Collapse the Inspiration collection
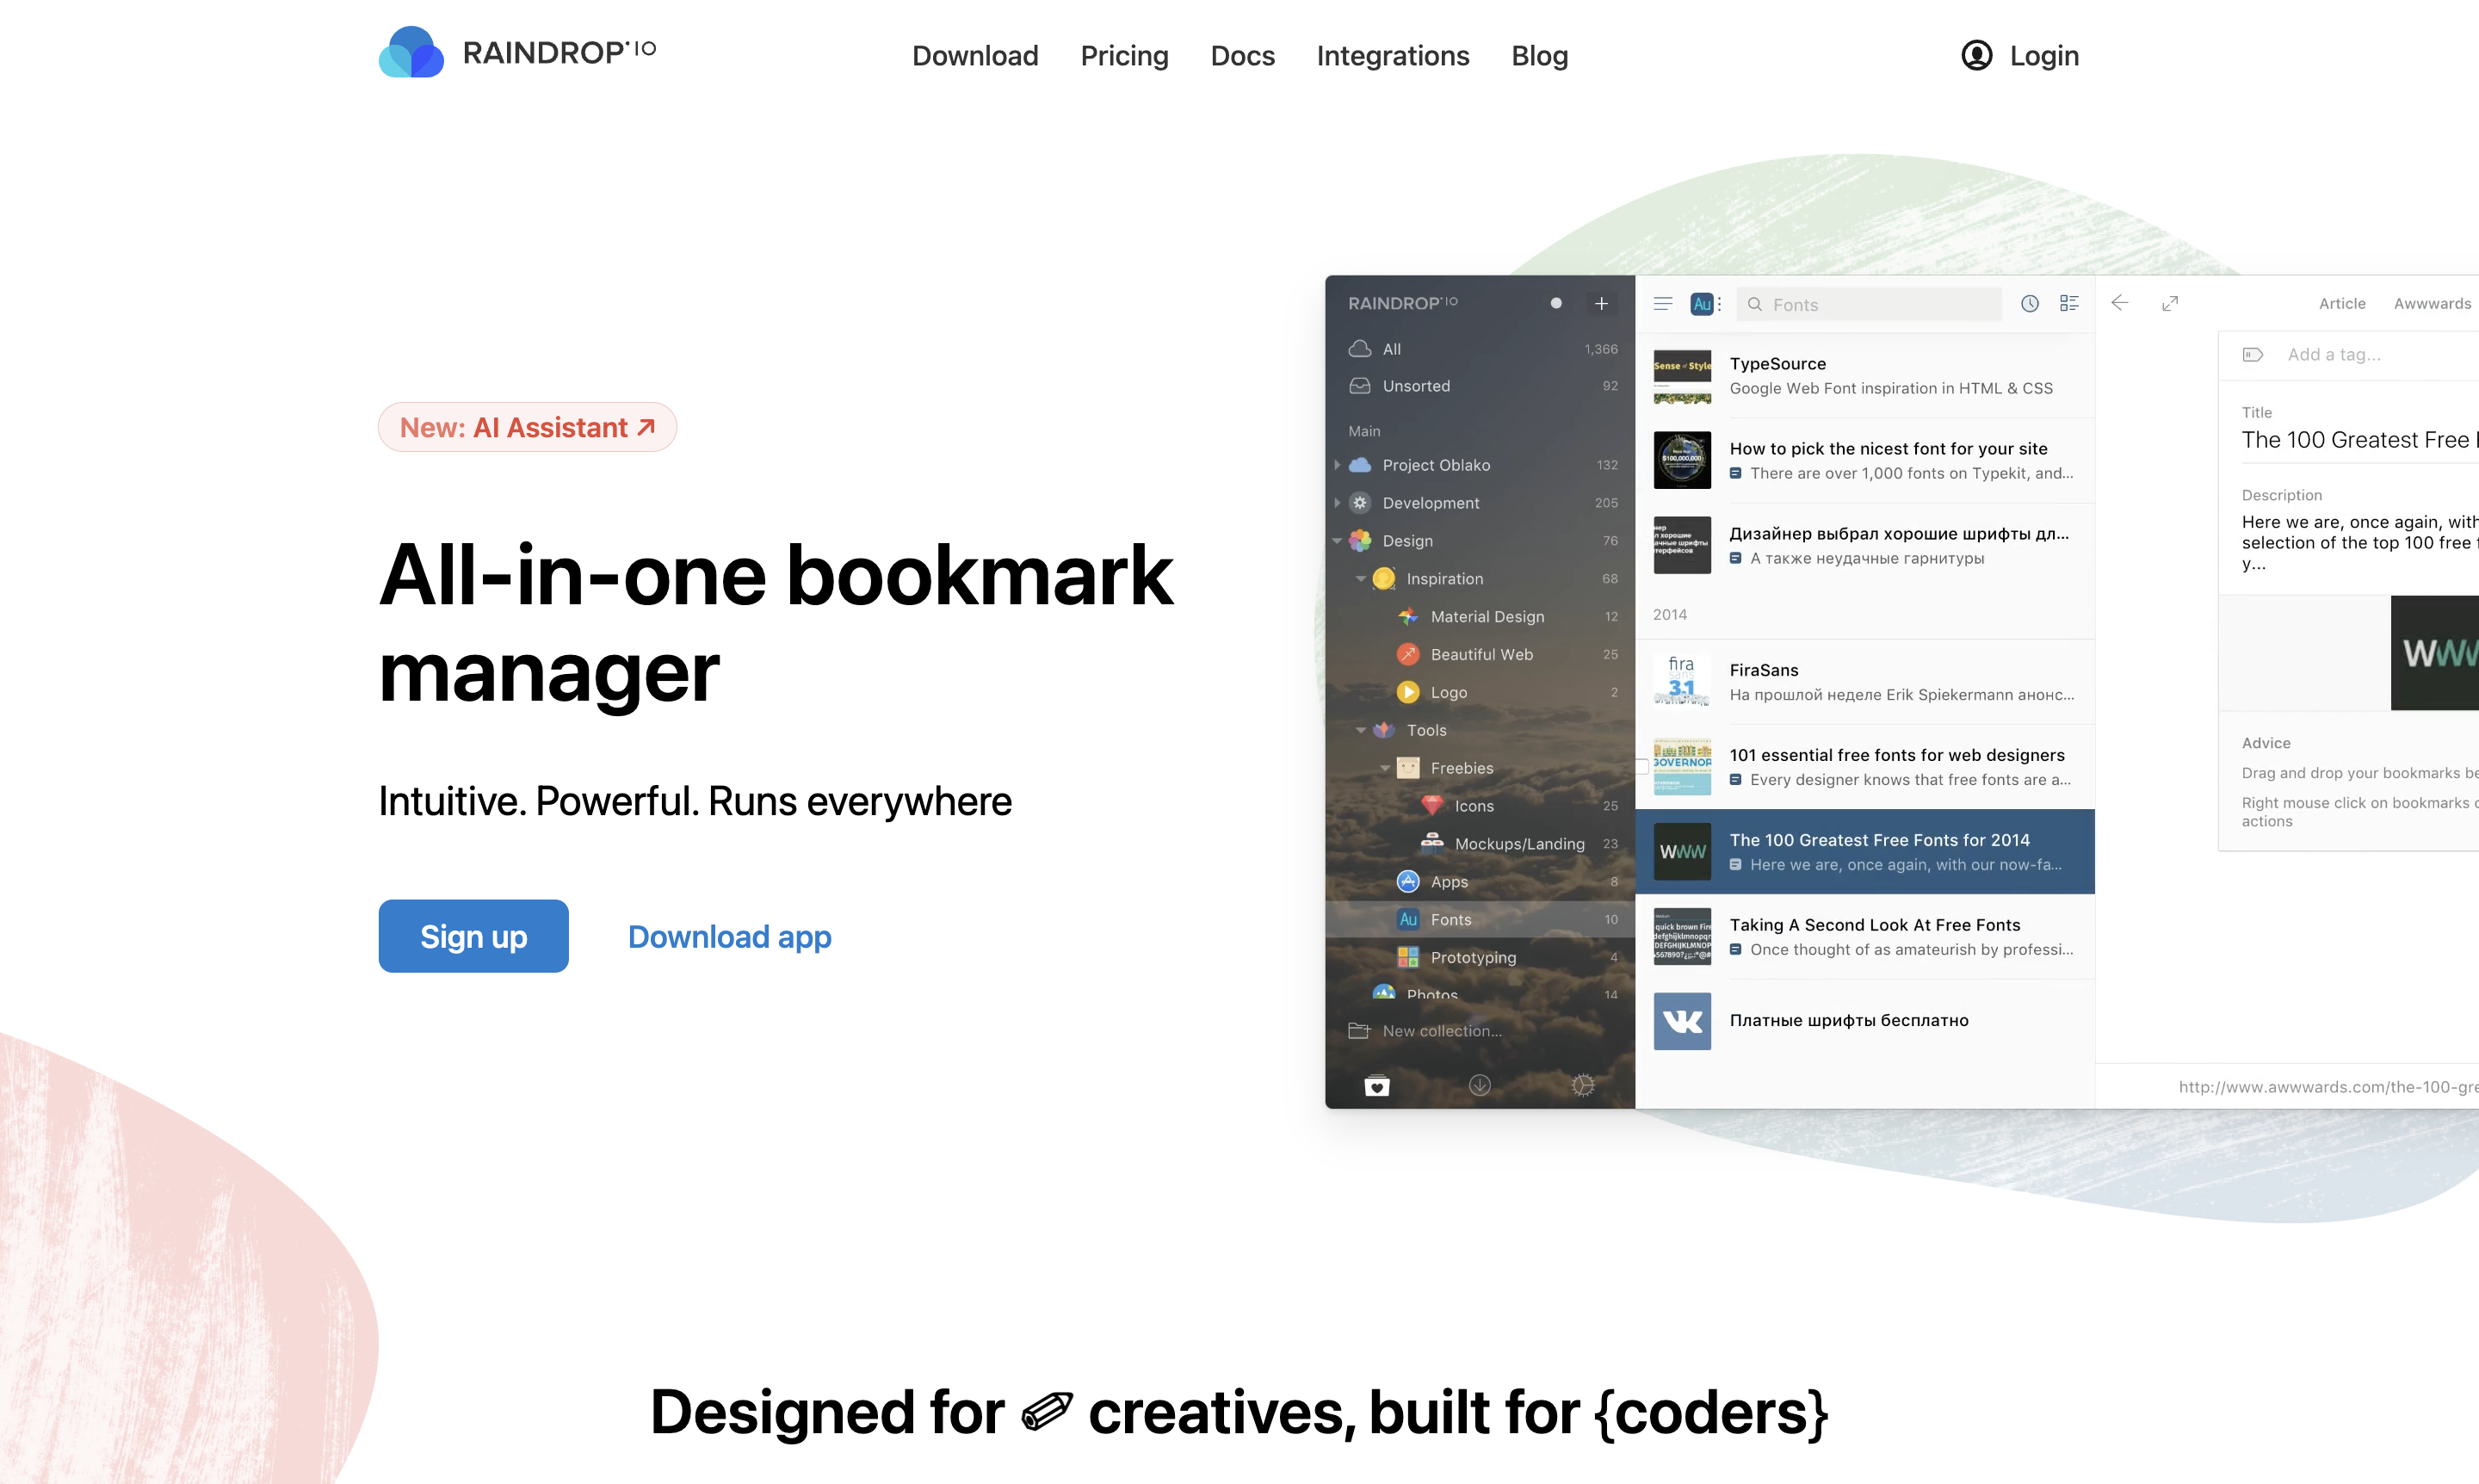Viewport: 2479px width, 1484px height. tap(1361, 579)
